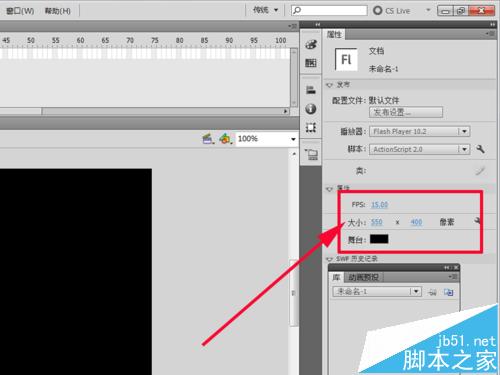This screenshot has height=375, width=500.
Task: Open the timeline panel options menu icon
Action: click(292, 26)
